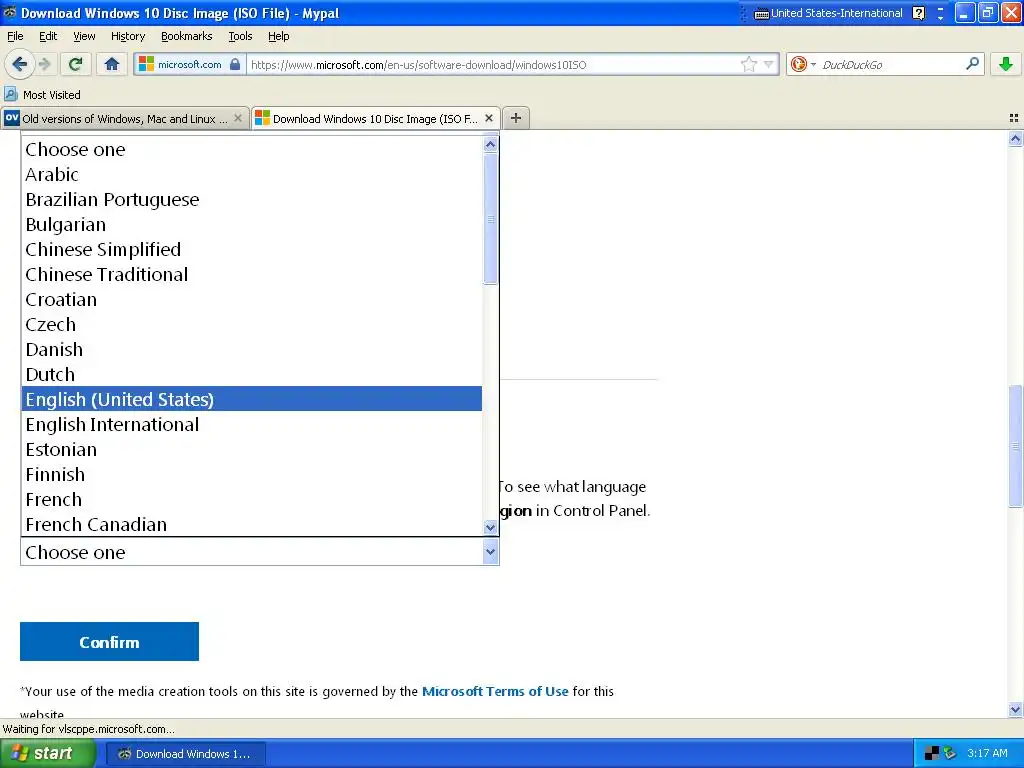Go back with the Back arrow button
1024x768 pixels.
pyautogui.click(x=19, y=64)
